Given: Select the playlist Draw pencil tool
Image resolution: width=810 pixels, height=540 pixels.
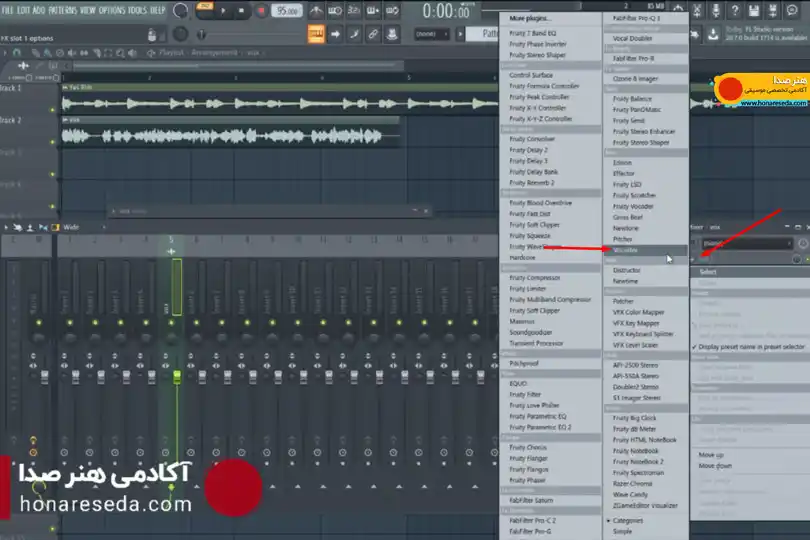Looking at the screenshot, I should coord(36,53).
